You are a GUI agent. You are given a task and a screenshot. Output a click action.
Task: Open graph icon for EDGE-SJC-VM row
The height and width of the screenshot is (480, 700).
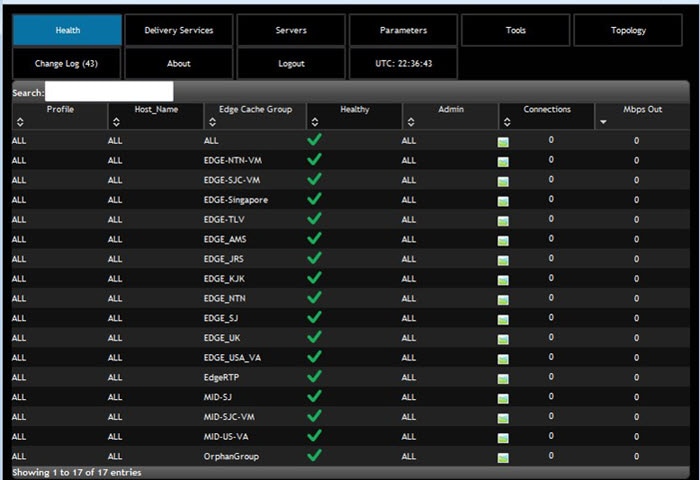point(503,181)
